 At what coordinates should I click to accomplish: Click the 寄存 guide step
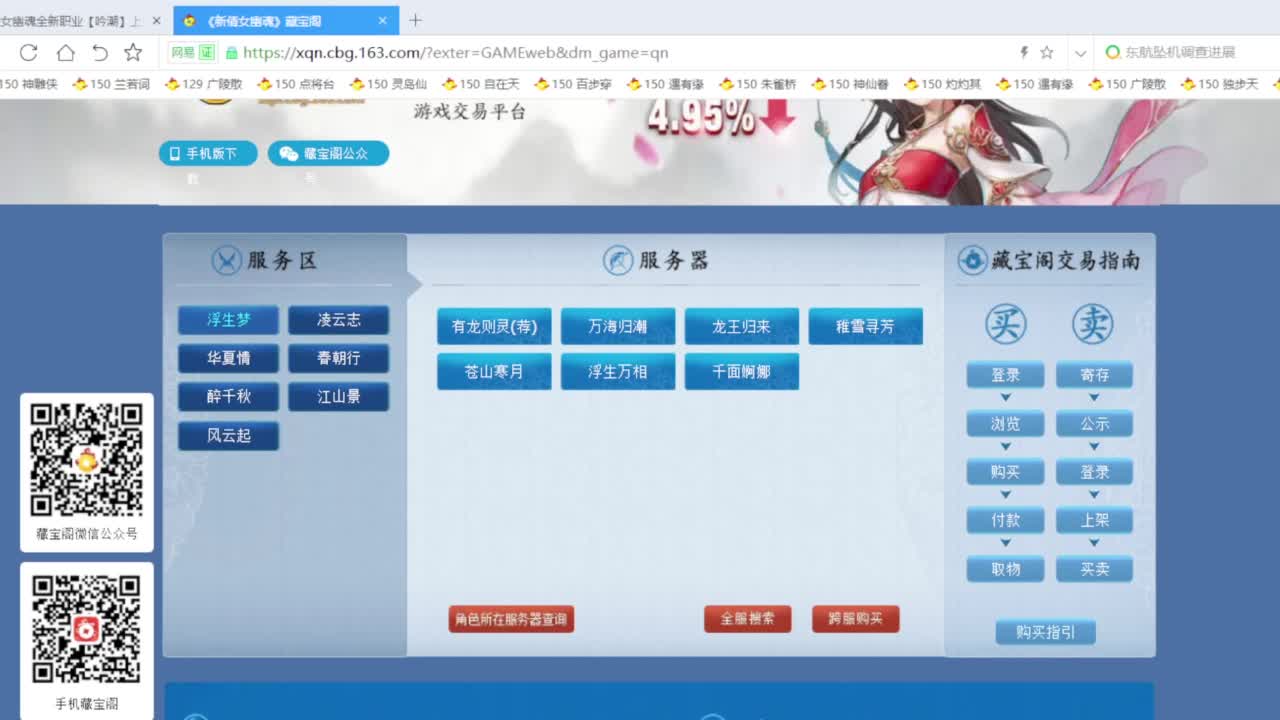tap(1095, 375)
